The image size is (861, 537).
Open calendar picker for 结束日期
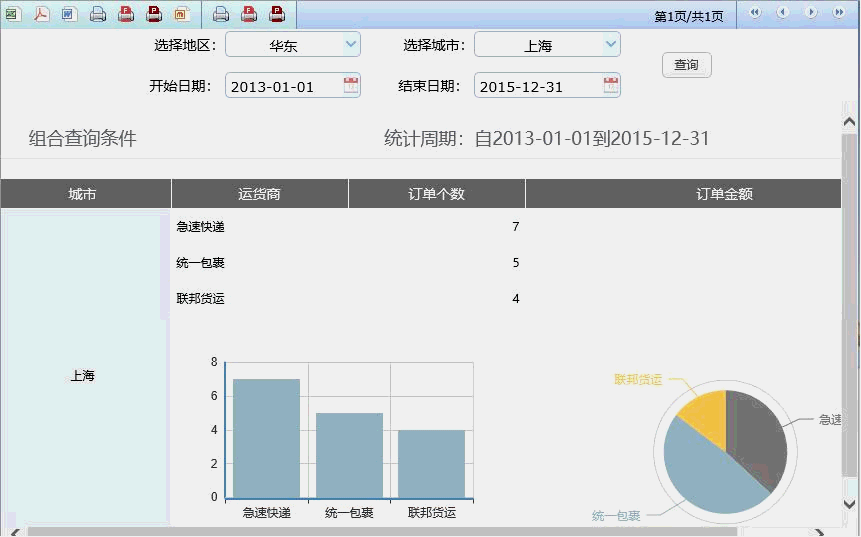pyautogui.click(x=611, y=85)
